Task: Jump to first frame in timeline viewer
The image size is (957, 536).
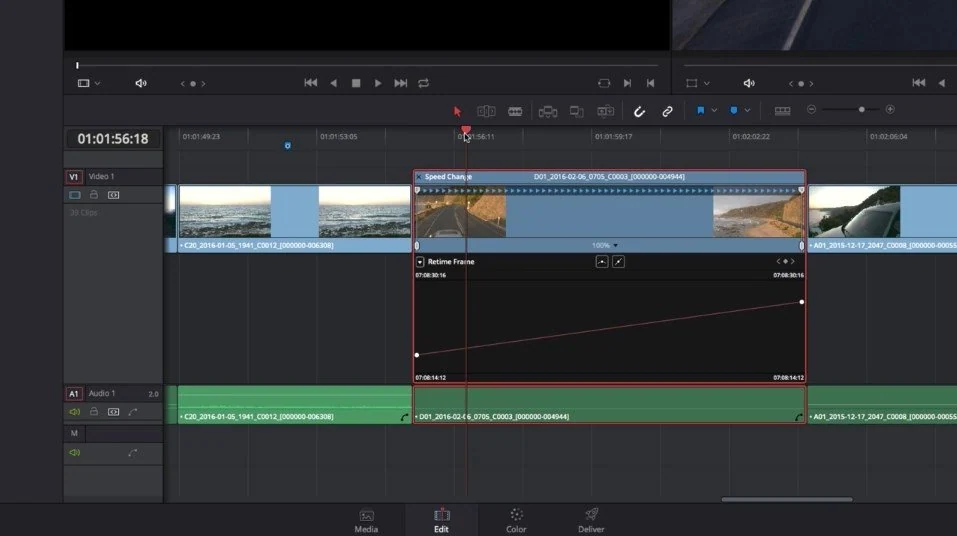Action: [x=310, y=83]
